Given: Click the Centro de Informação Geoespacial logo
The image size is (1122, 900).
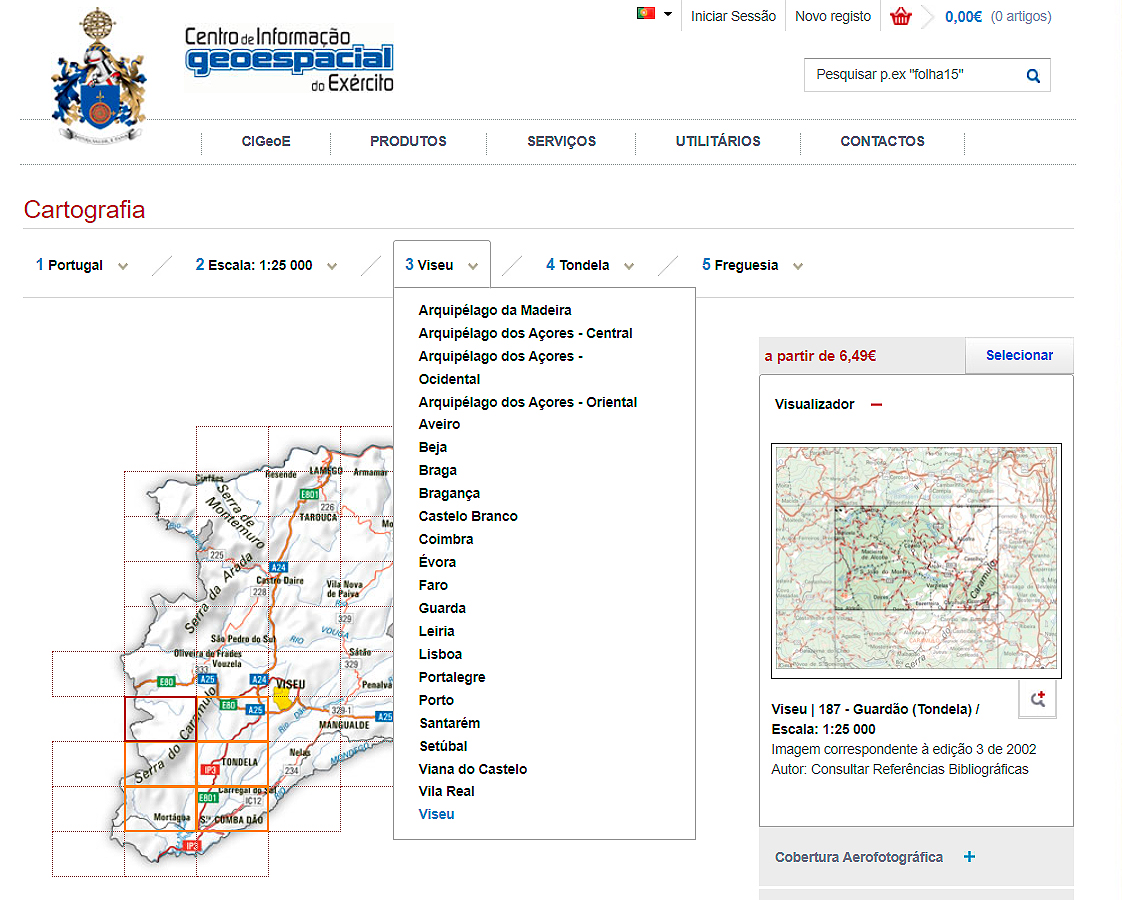Looking at the screenshot, I should click(289, 60).
